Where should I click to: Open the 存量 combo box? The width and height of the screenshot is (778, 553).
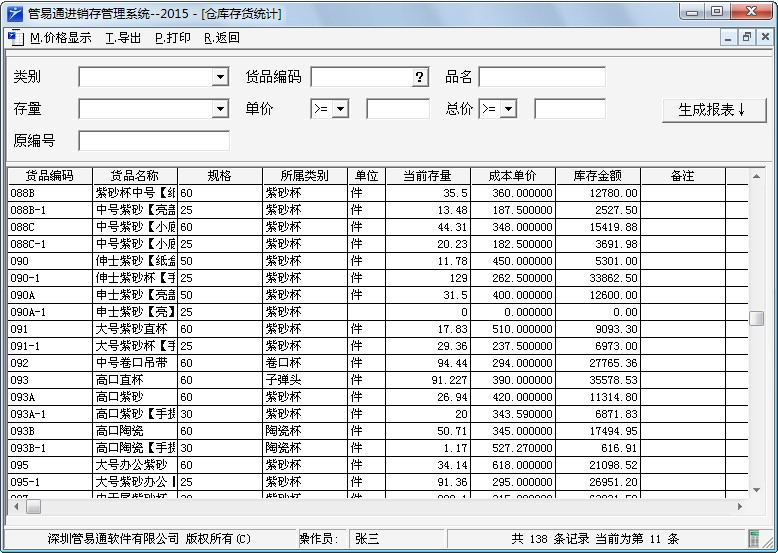[x=220, y=109]
